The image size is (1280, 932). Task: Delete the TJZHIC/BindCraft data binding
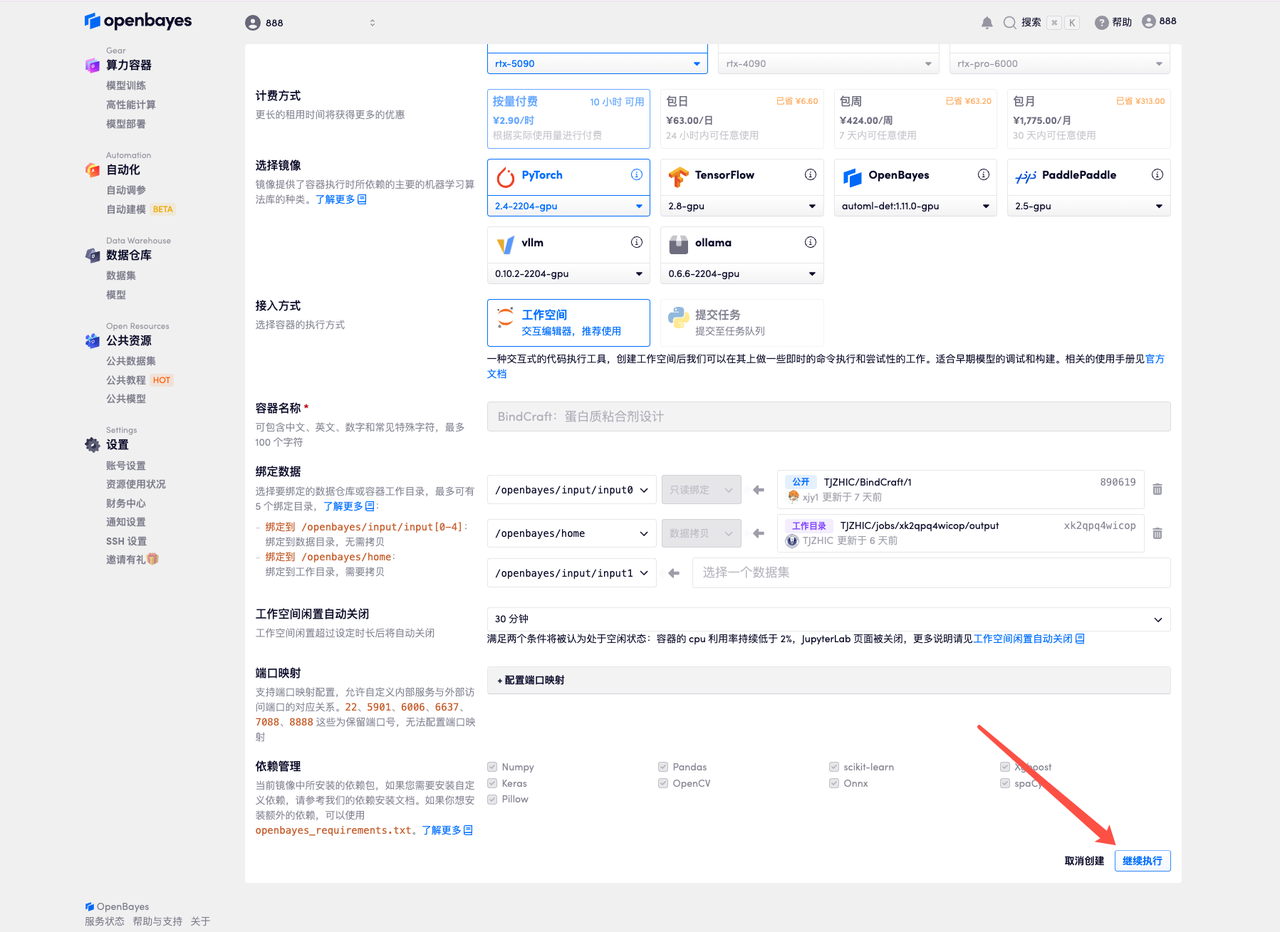1157,489
